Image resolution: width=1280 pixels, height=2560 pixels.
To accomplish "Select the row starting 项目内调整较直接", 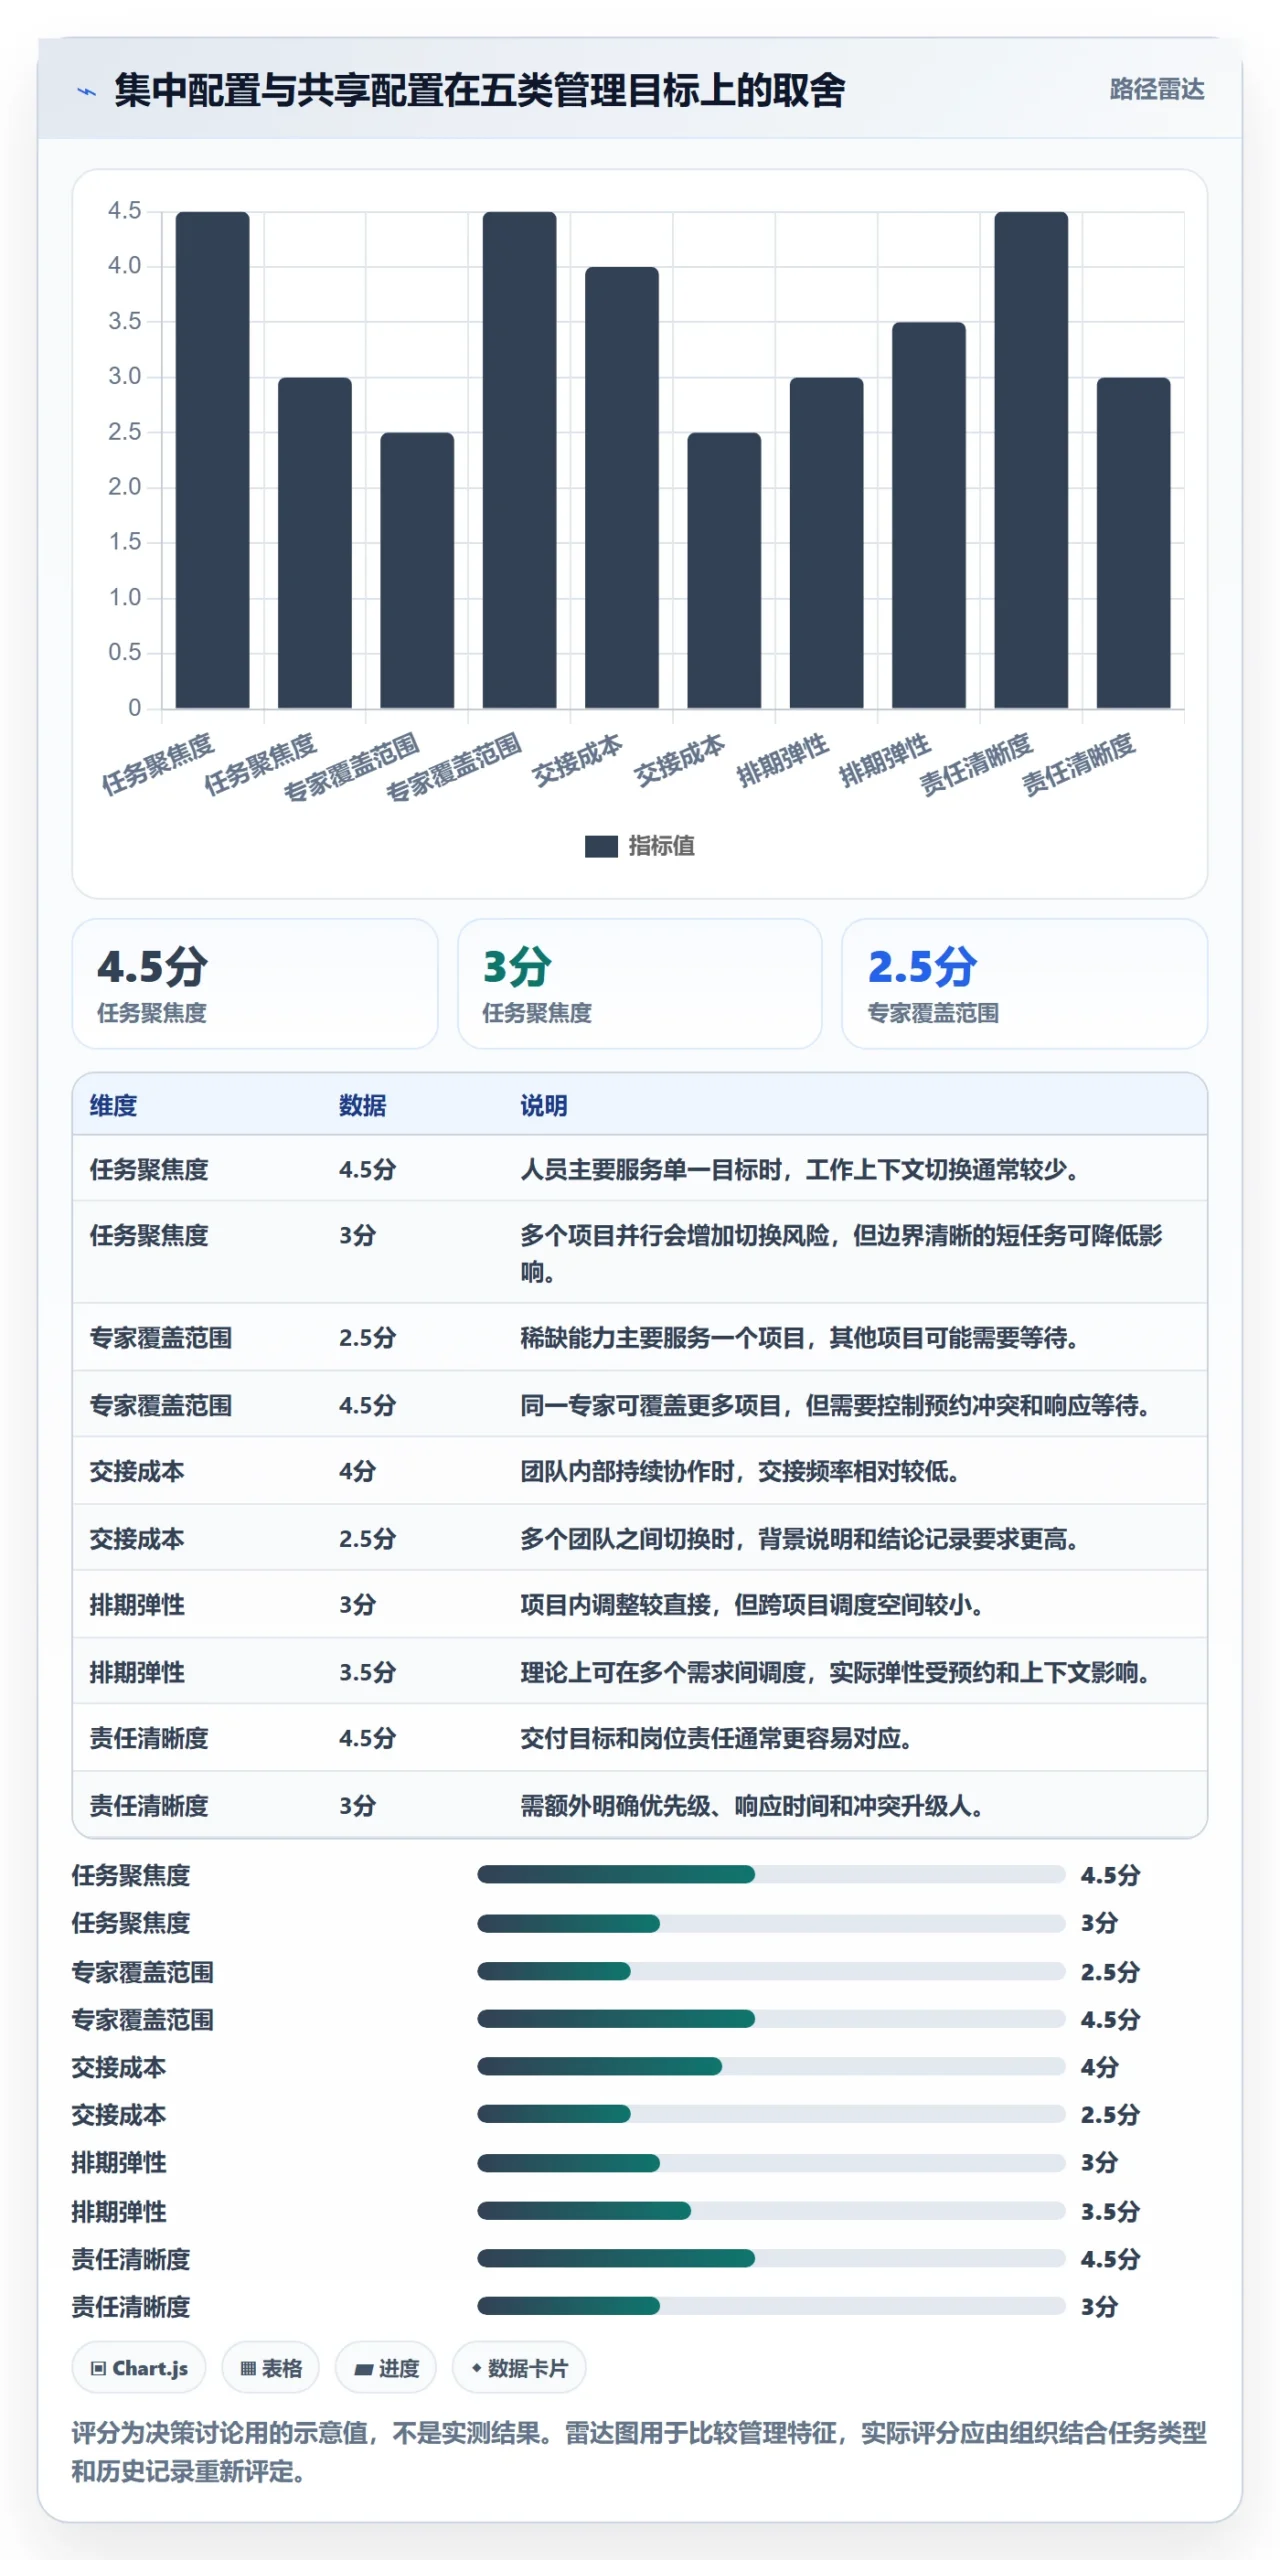I will pyautogui.click(x=640, y=1605).
